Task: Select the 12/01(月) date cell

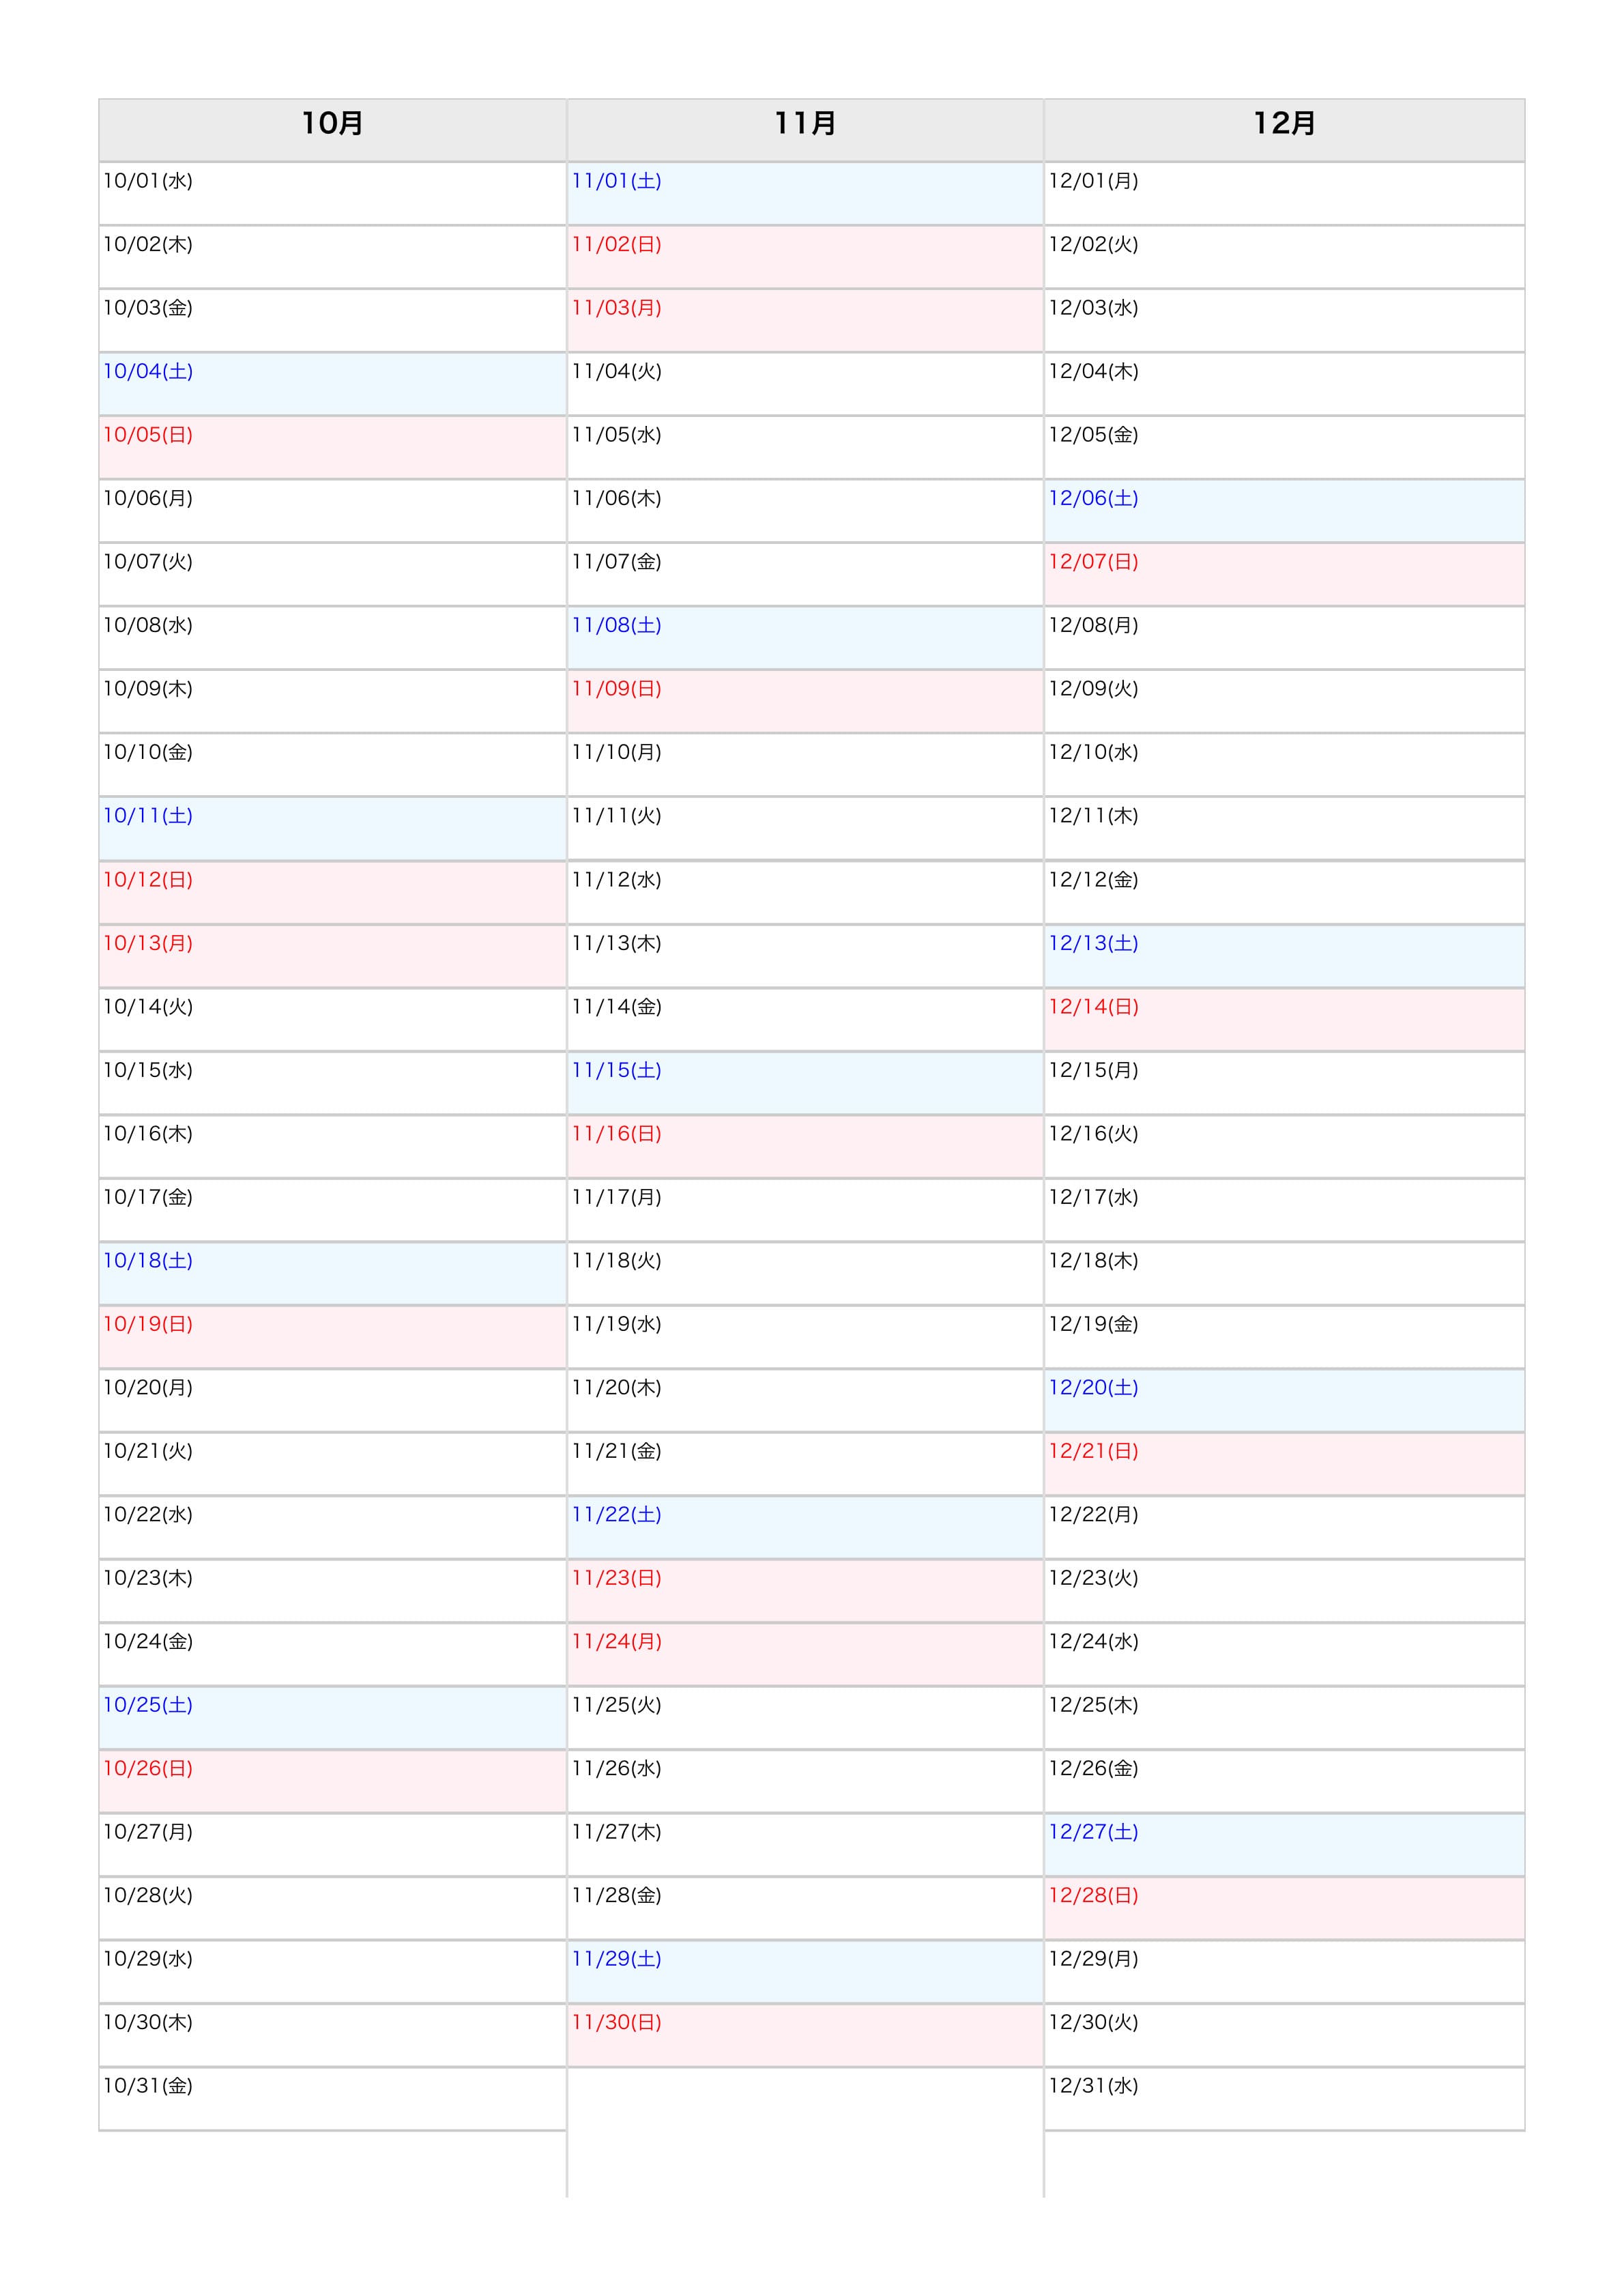Action: coord(1284,193)
